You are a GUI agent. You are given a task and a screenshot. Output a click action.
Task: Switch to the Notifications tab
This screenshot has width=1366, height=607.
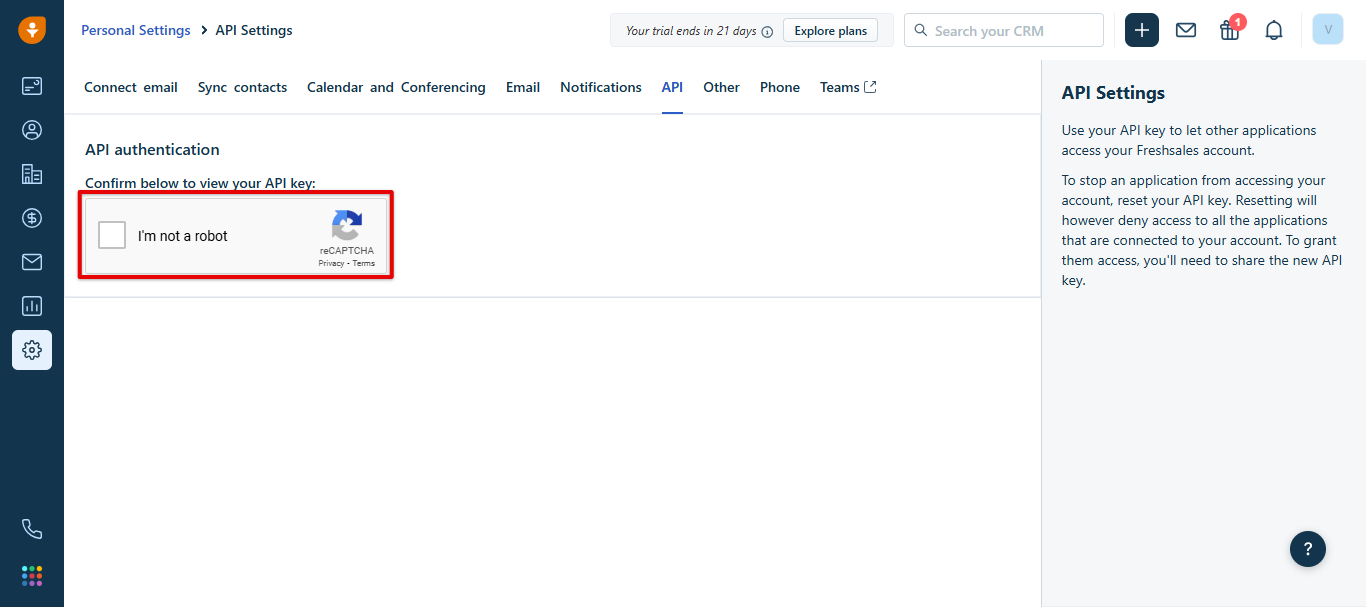(601, 87)
